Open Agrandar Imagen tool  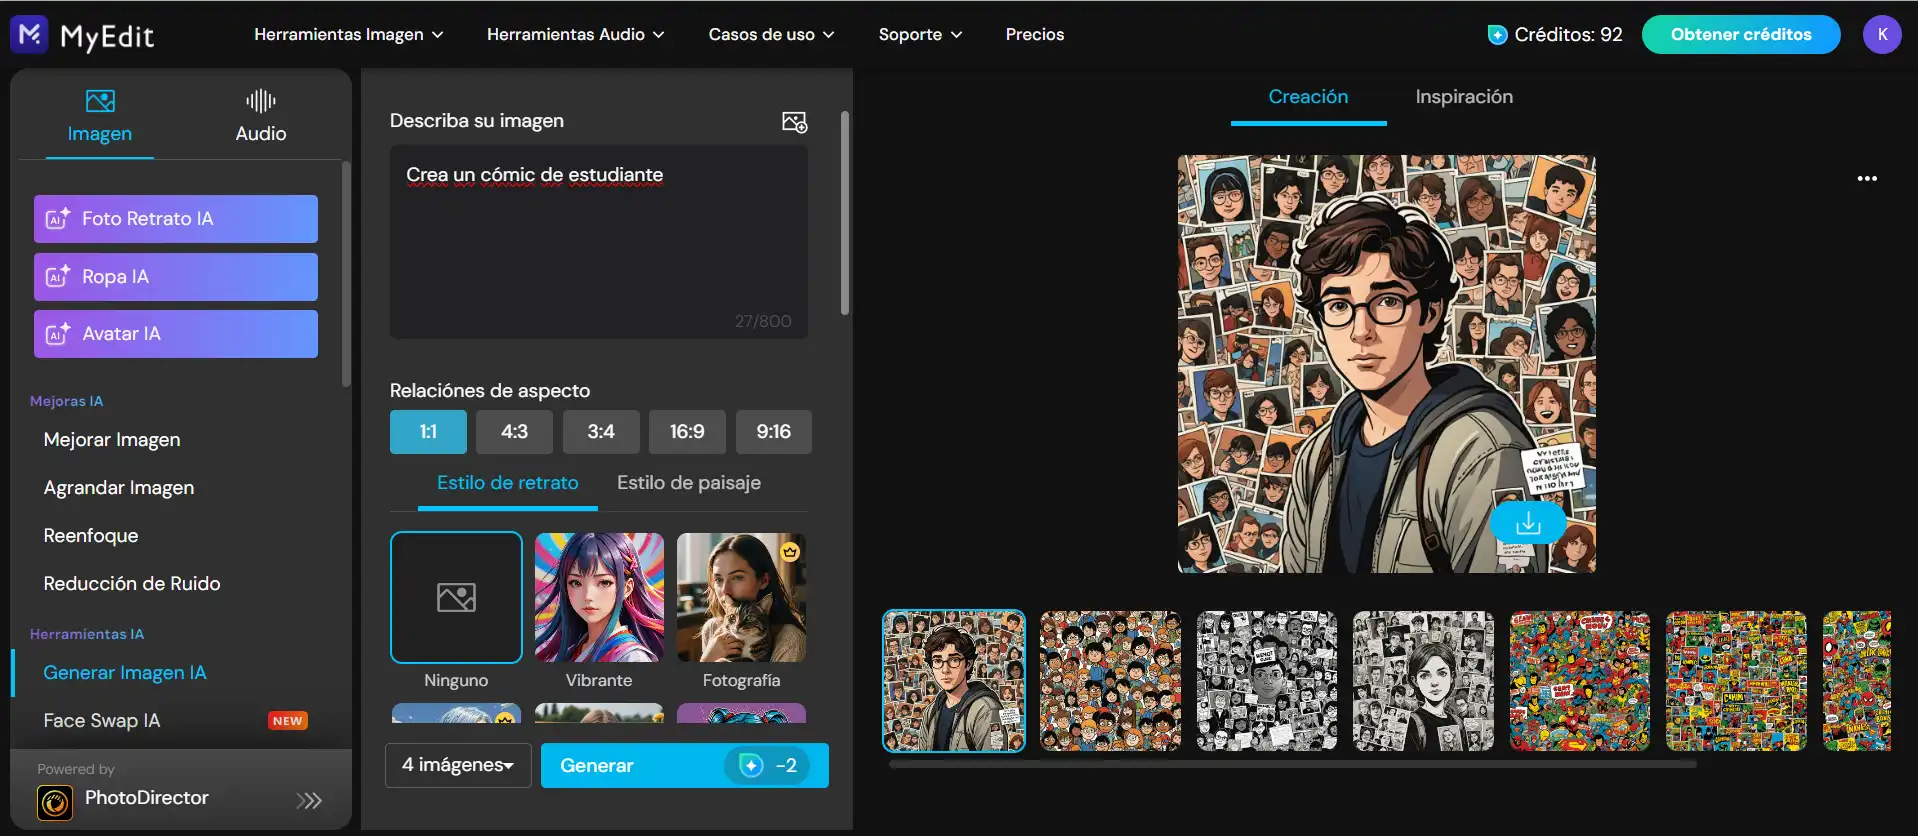pyautogui.click(x=119, y=488)
